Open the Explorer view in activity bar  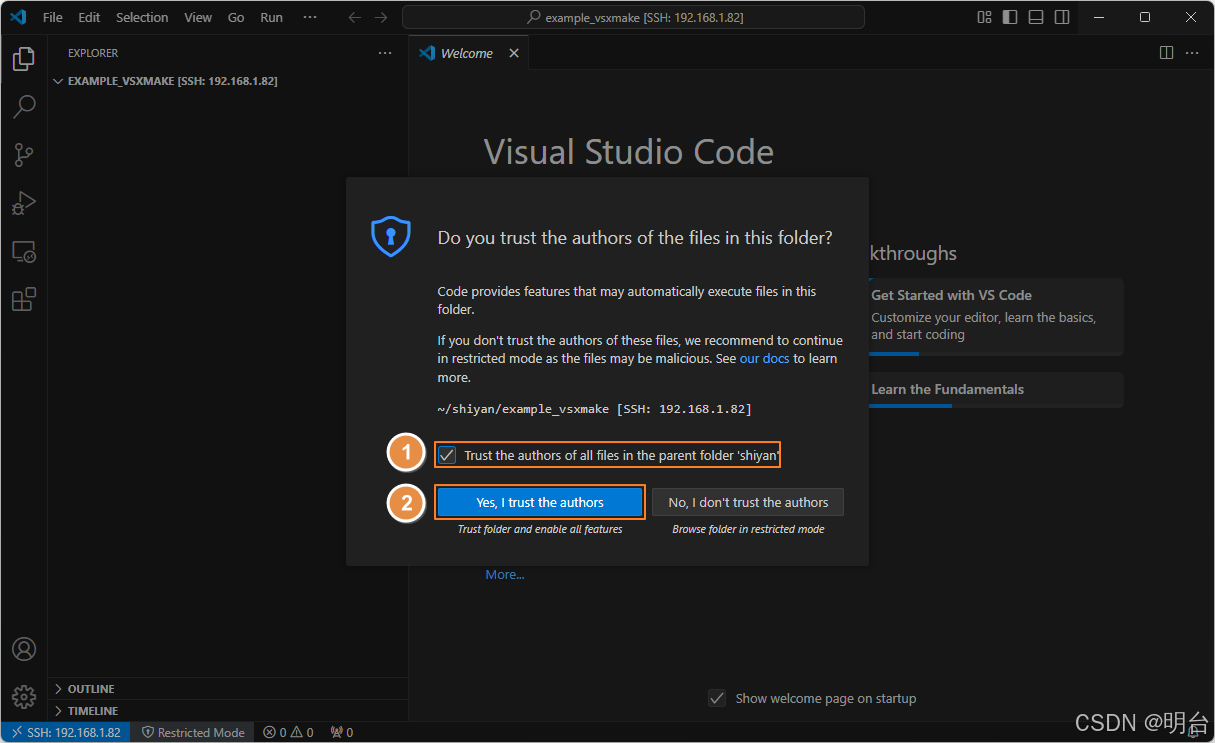coord(24,60)
